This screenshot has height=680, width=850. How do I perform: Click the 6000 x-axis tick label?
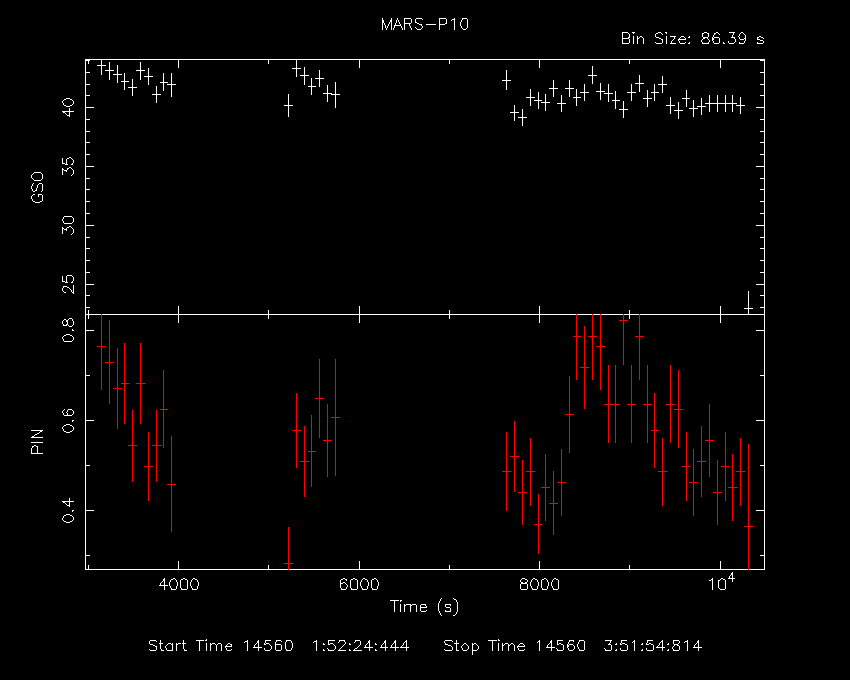pos(359,585)
